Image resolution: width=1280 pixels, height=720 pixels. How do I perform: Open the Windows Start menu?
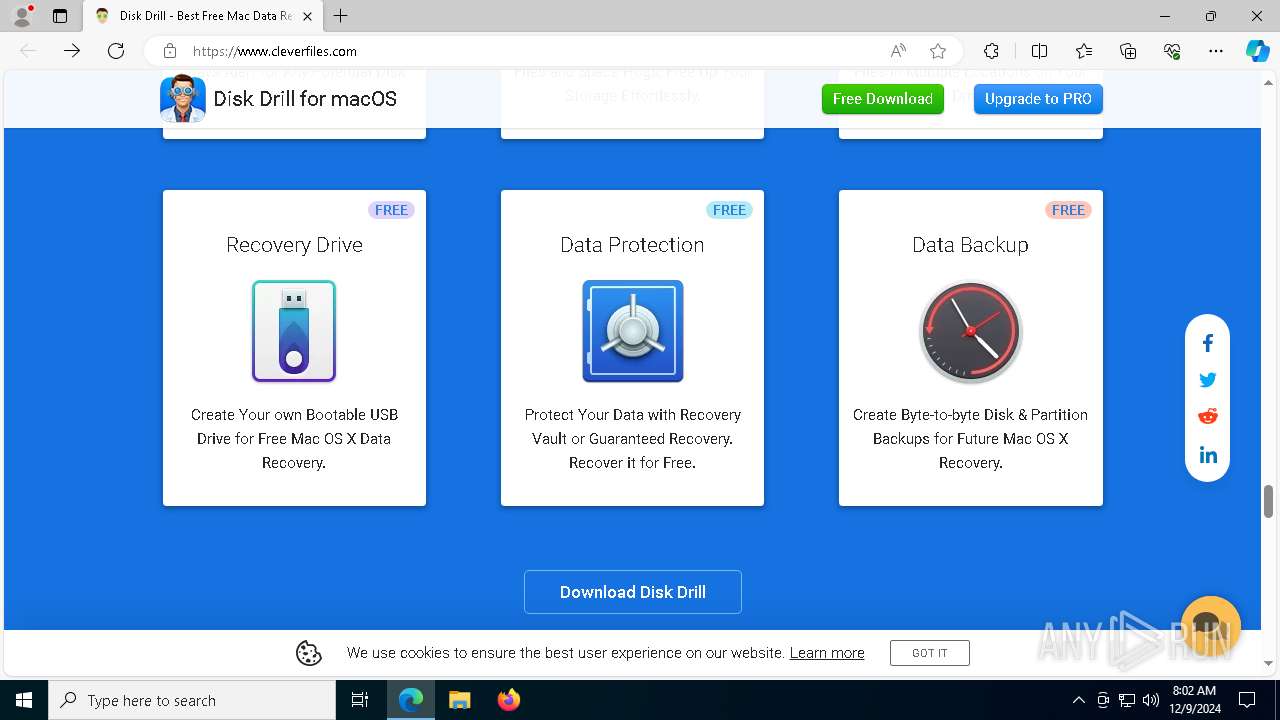(x=24, y=700)
